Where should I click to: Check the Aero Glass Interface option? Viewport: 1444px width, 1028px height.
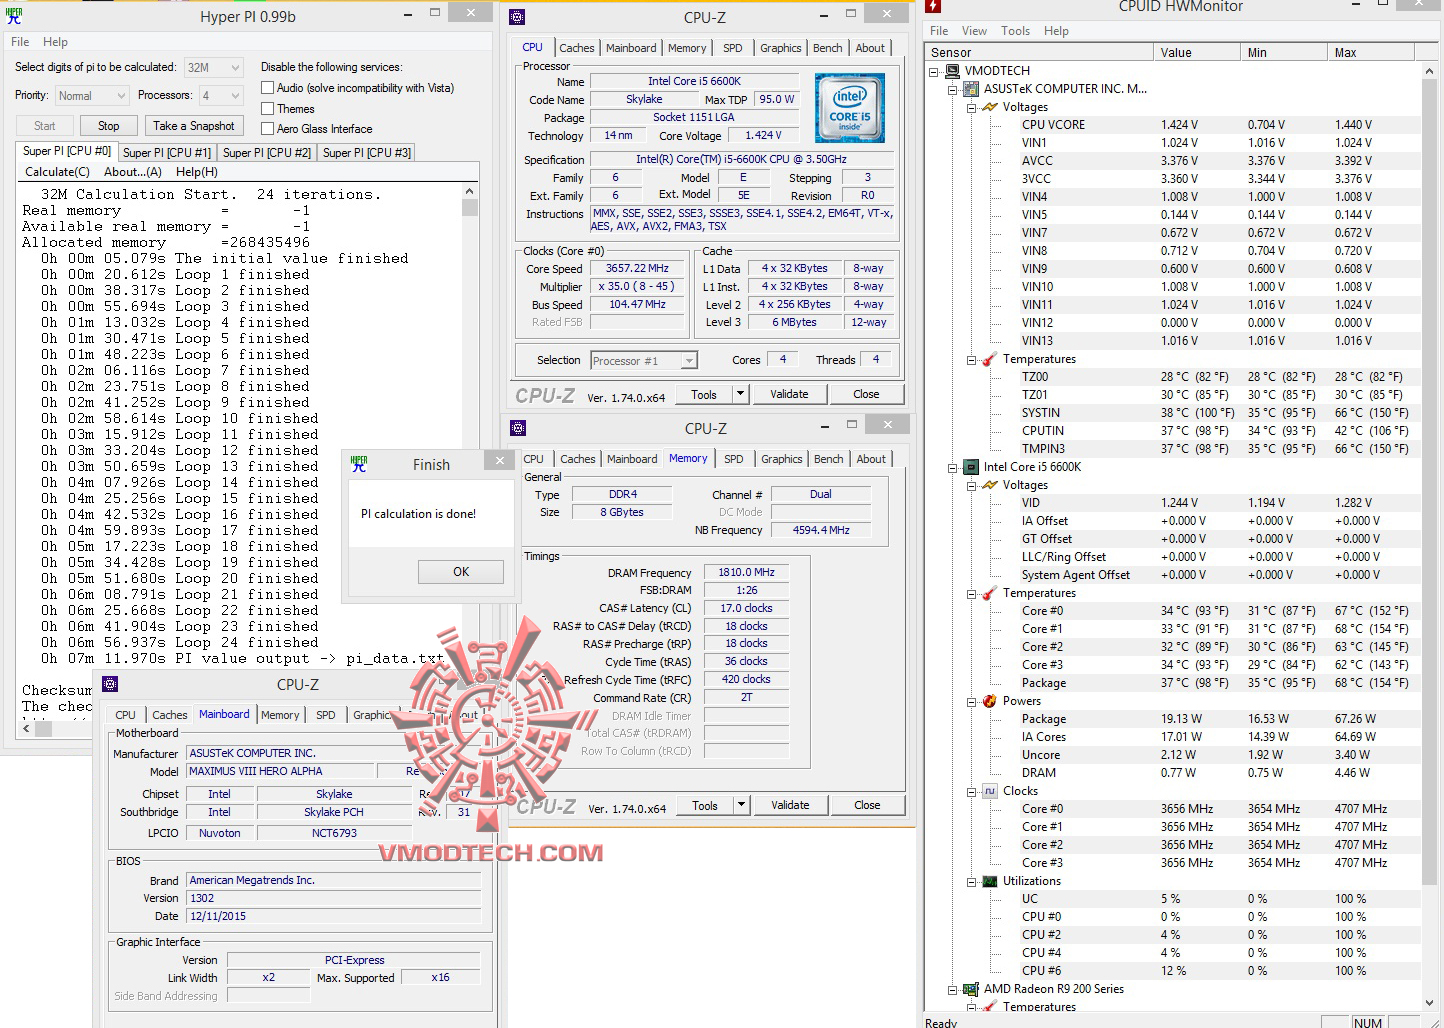pos(267,129)
